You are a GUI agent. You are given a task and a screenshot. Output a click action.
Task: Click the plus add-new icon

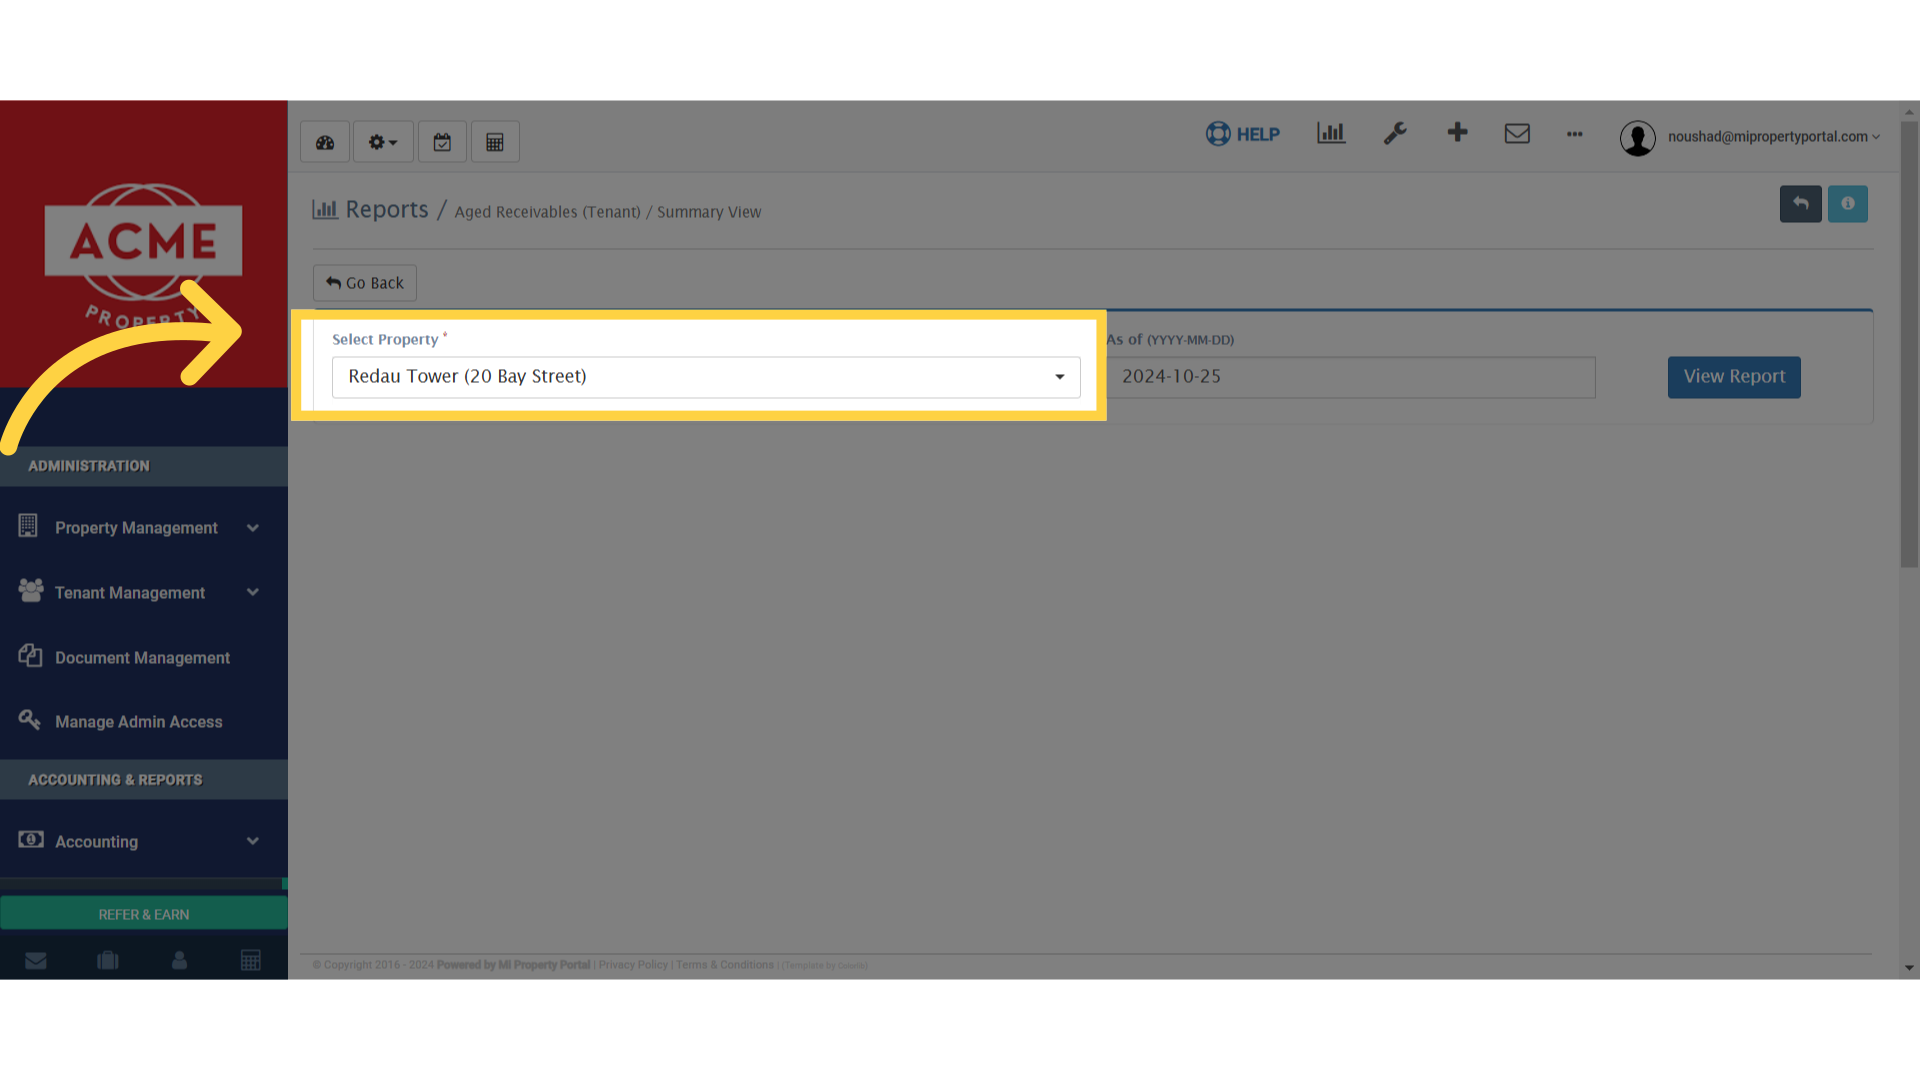[x=1457, y=132]
